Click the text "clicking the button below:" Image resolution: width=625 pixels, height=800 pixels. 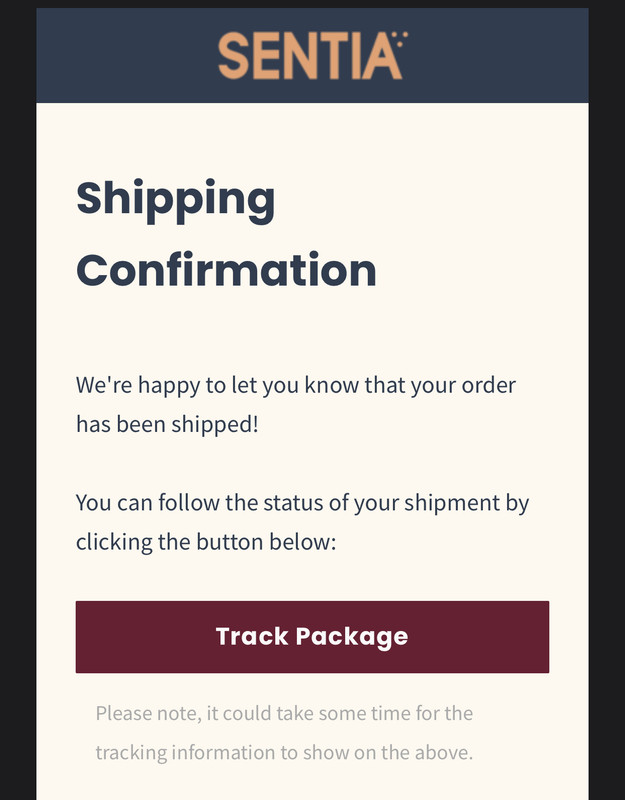pyautogui.click(x=206, y=542)
